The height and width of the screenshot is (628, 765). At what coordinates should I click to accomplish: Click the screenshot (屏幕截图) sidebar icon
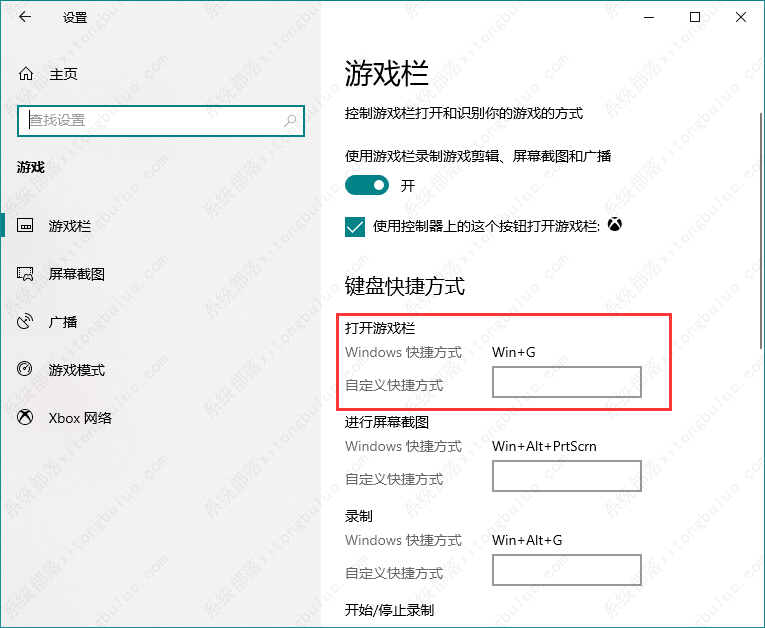(x=26, y=274)
